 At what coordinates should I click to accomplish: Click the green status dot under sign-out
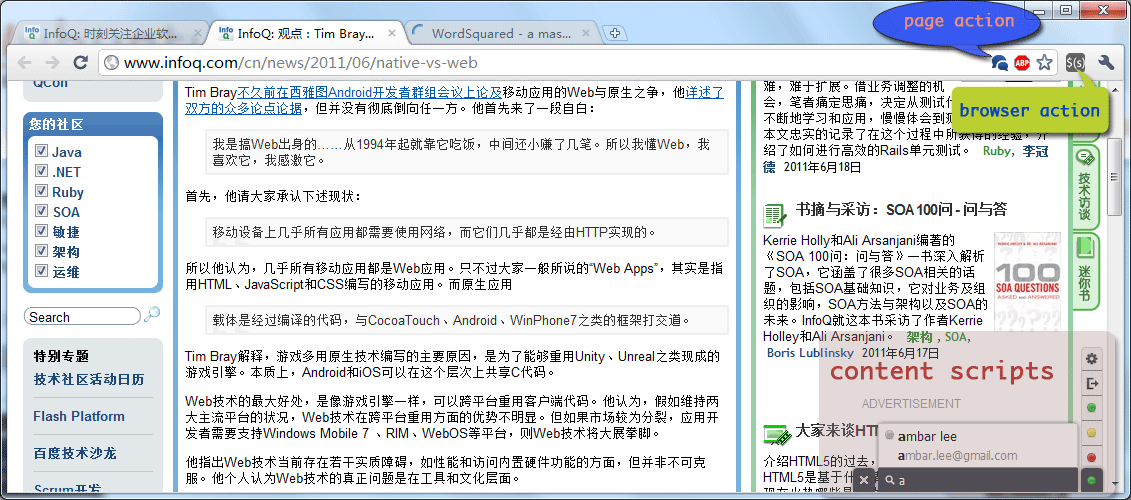point(1091,408)
